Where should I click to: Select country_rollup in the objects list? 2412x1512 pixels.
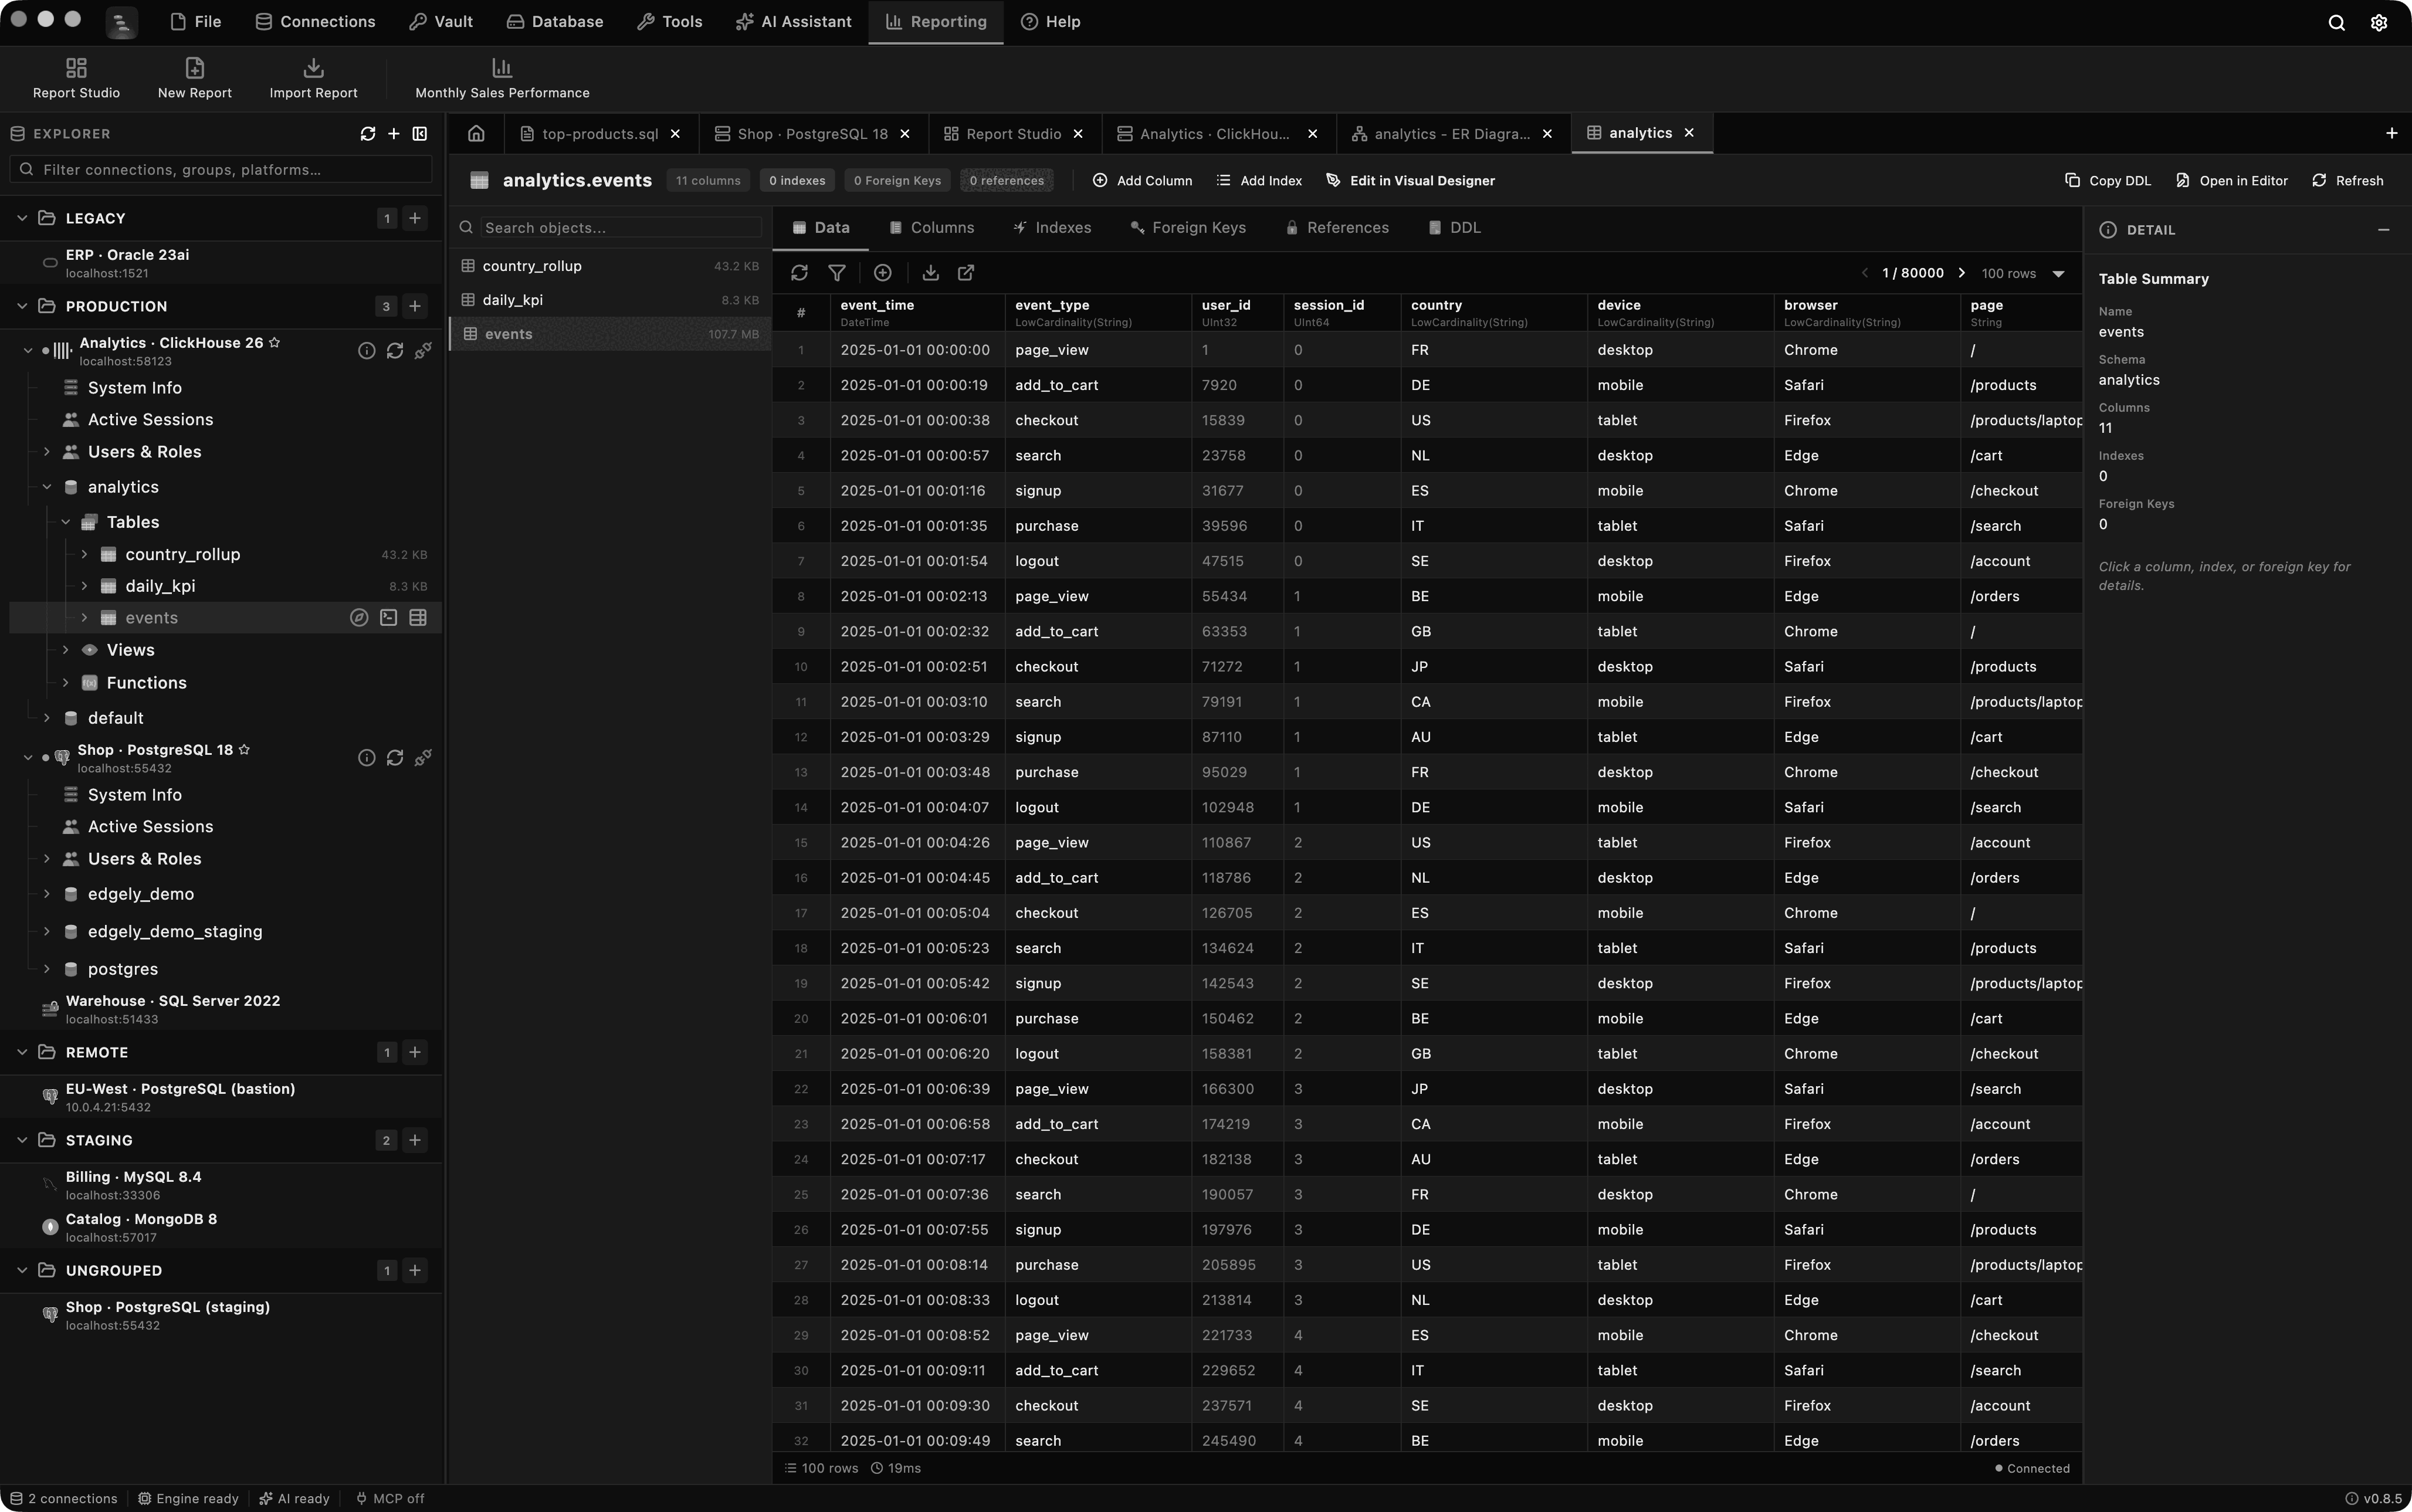coord(610,266)
